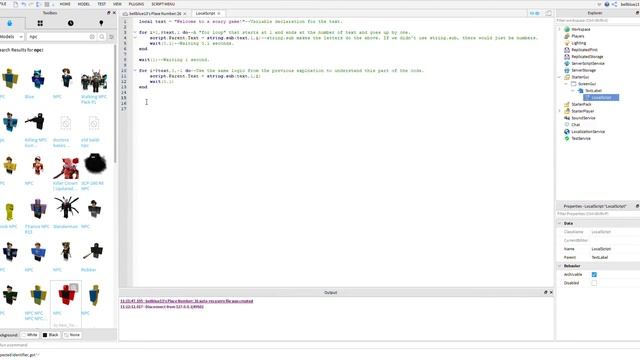Fold the first for loop at line 3

pyautogui.click(x=135, y=32)
